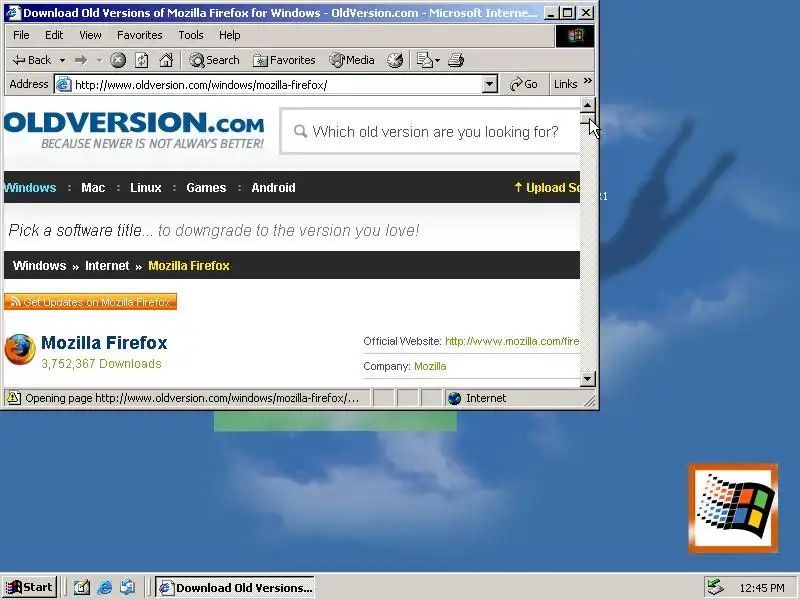Show browsing History icon
The height and width of the screenshot is (600, 800).
pyautogui.click(x=395, y=60)
